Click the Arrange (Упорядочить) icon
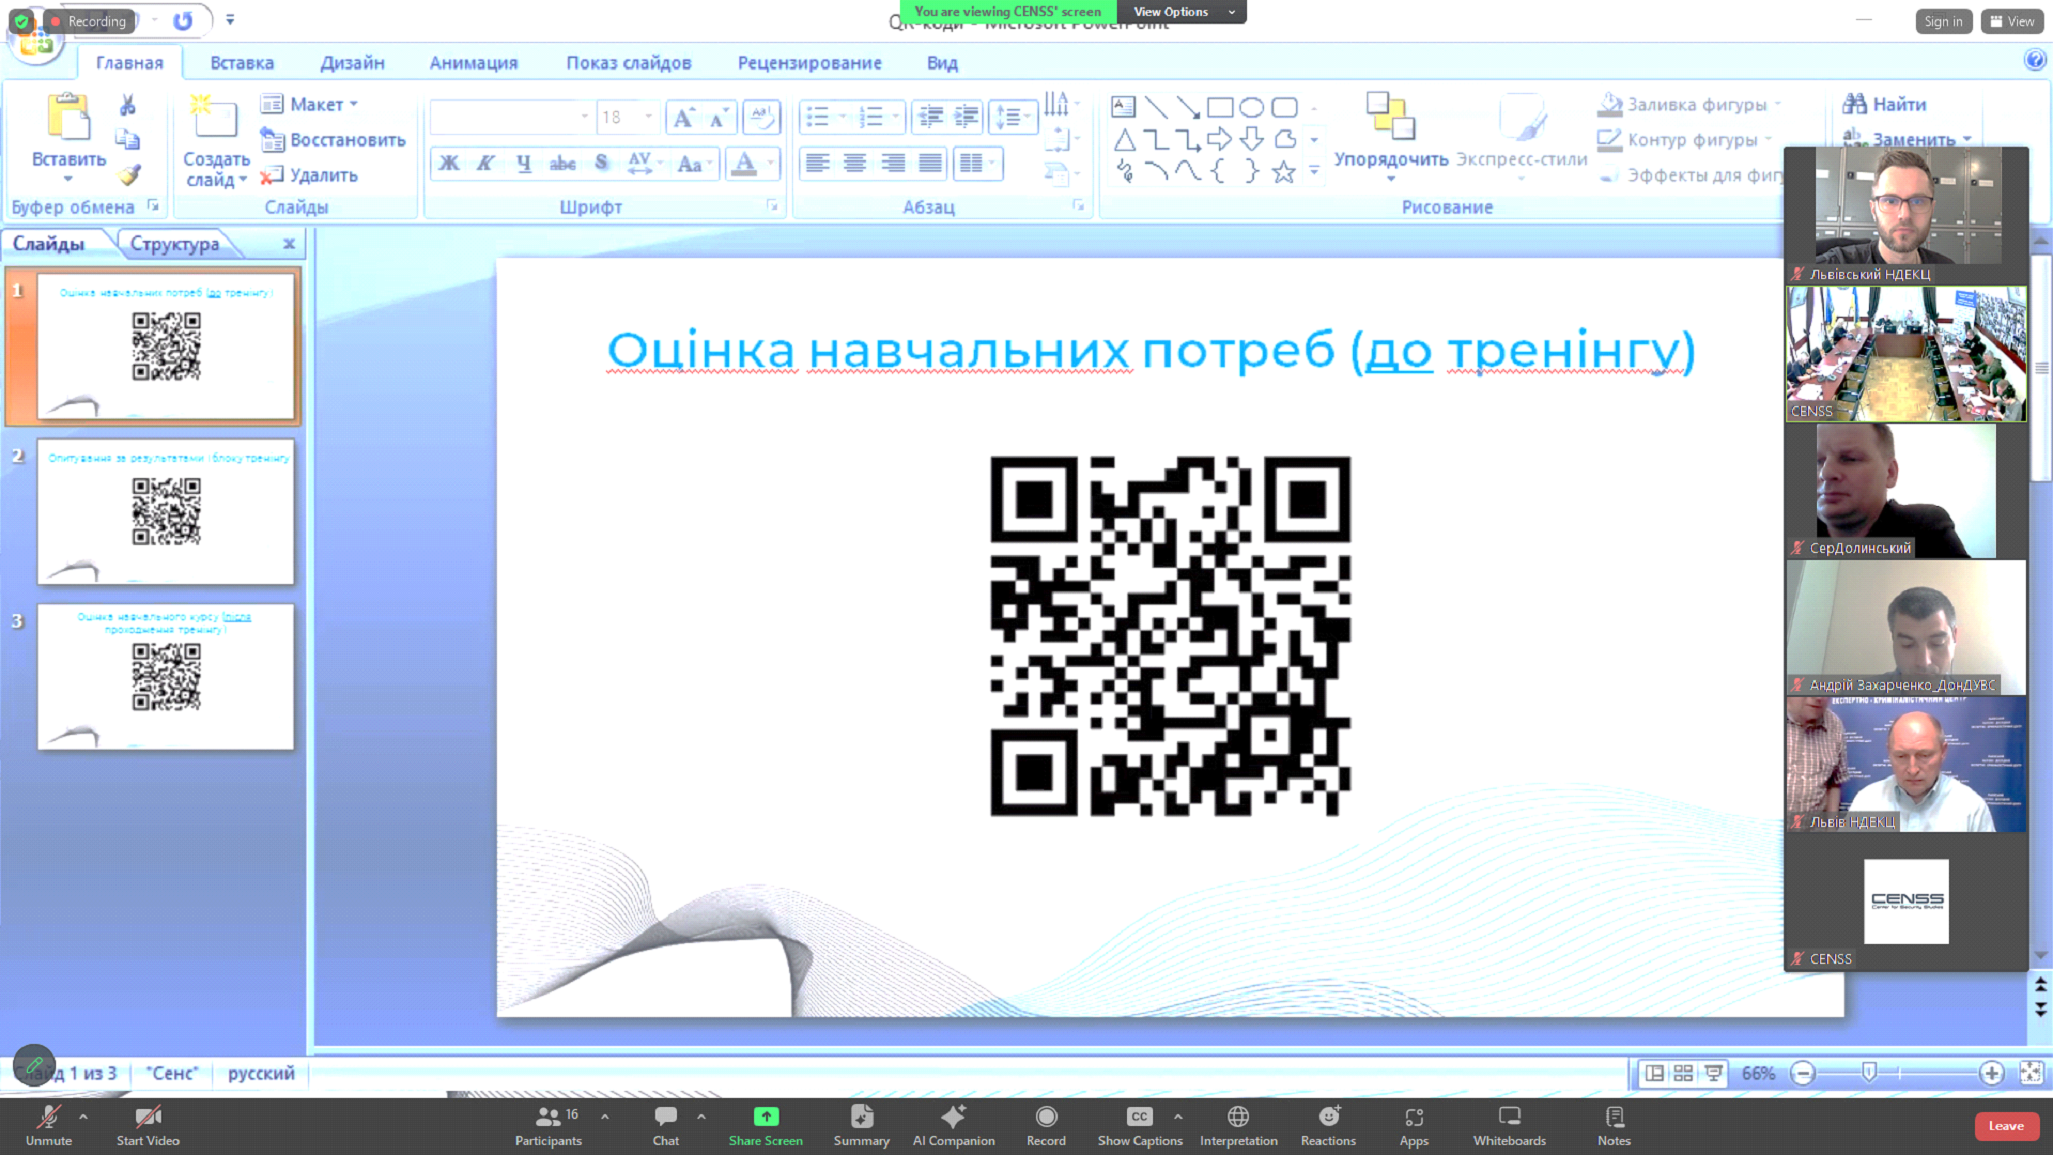2053x1155 pixels. tap(1390, 116)
